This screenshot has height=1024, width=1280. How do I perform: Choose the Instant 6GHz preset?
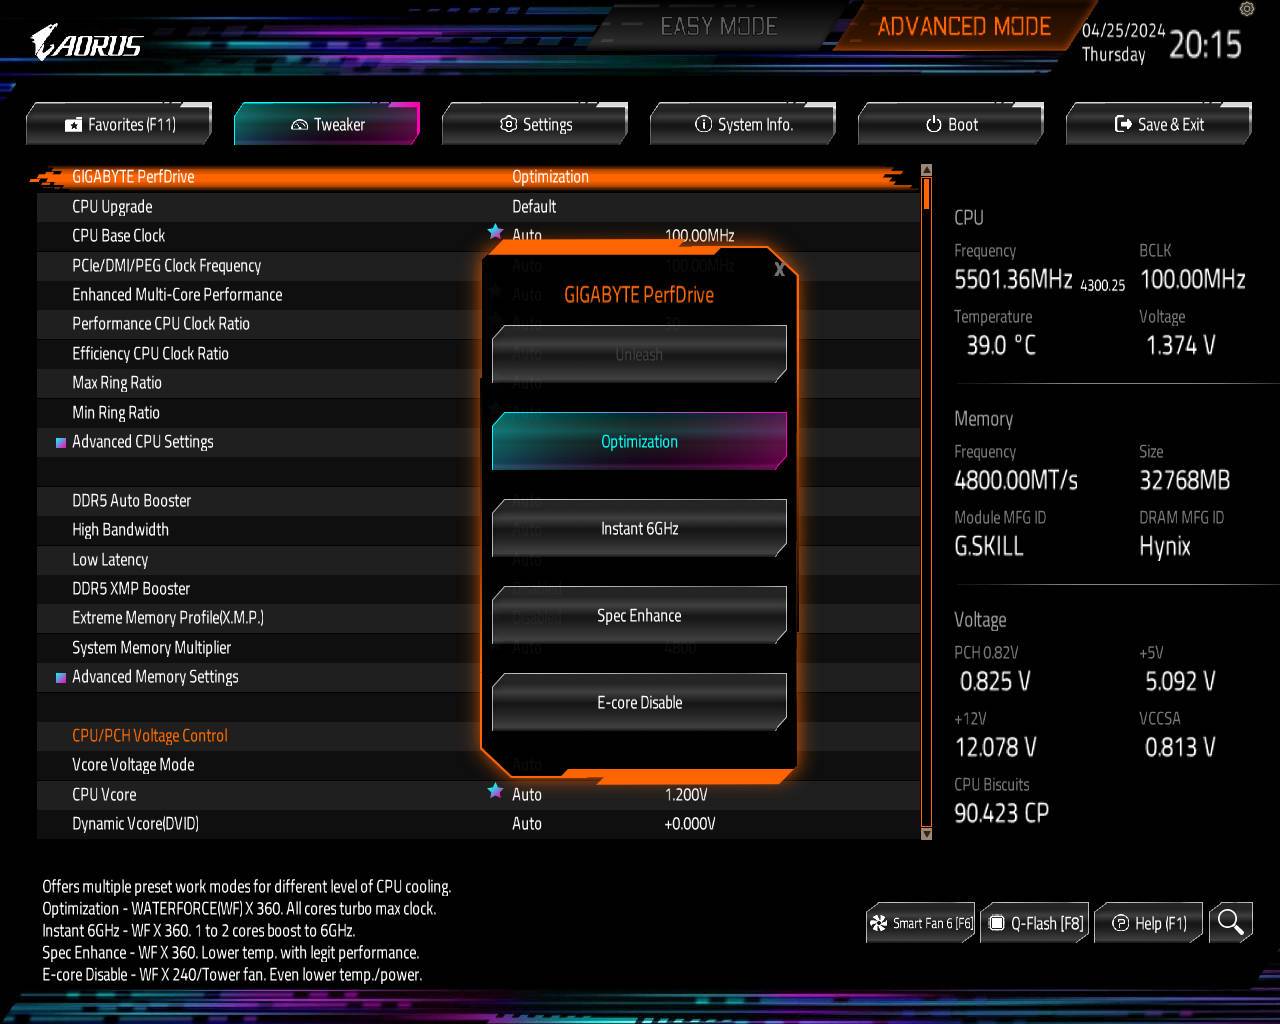tap(639, 528)
